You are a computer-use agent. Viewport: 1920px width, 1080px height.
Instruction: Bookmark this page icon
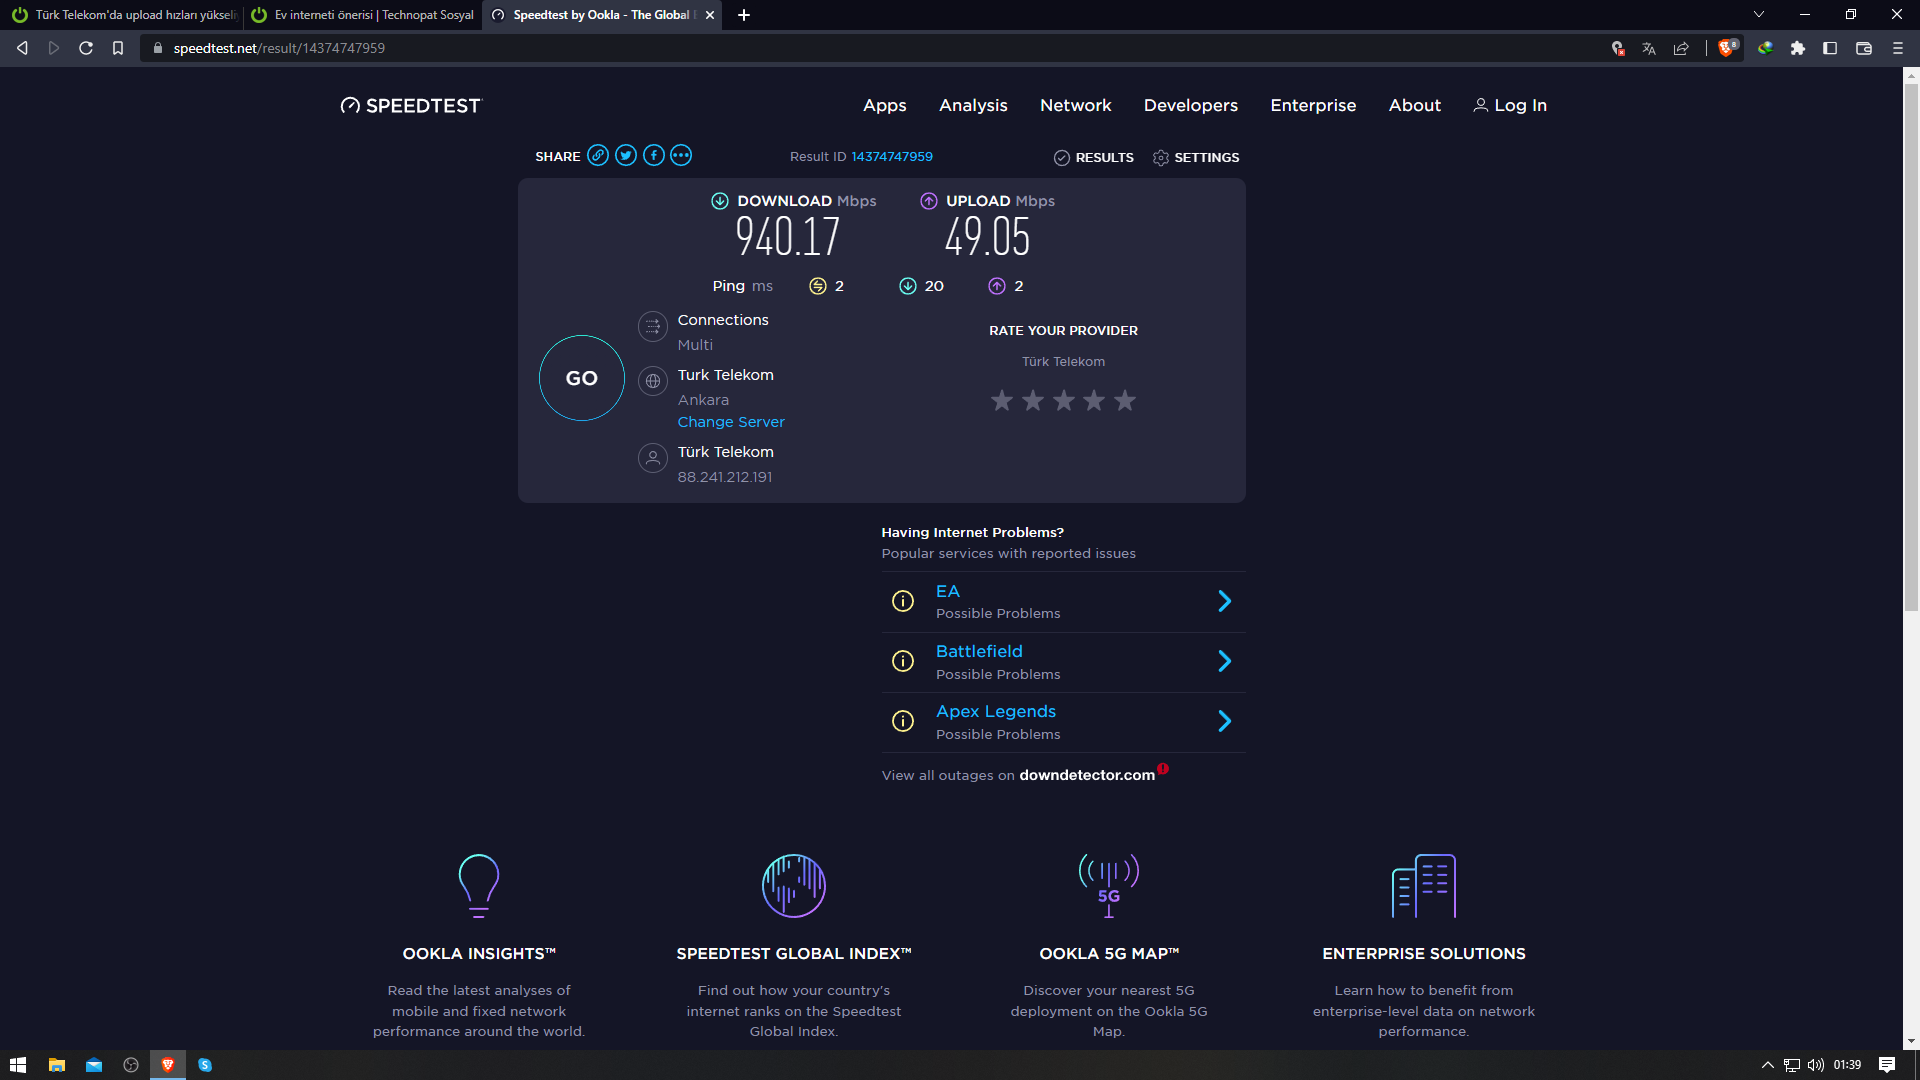(118, 48)
